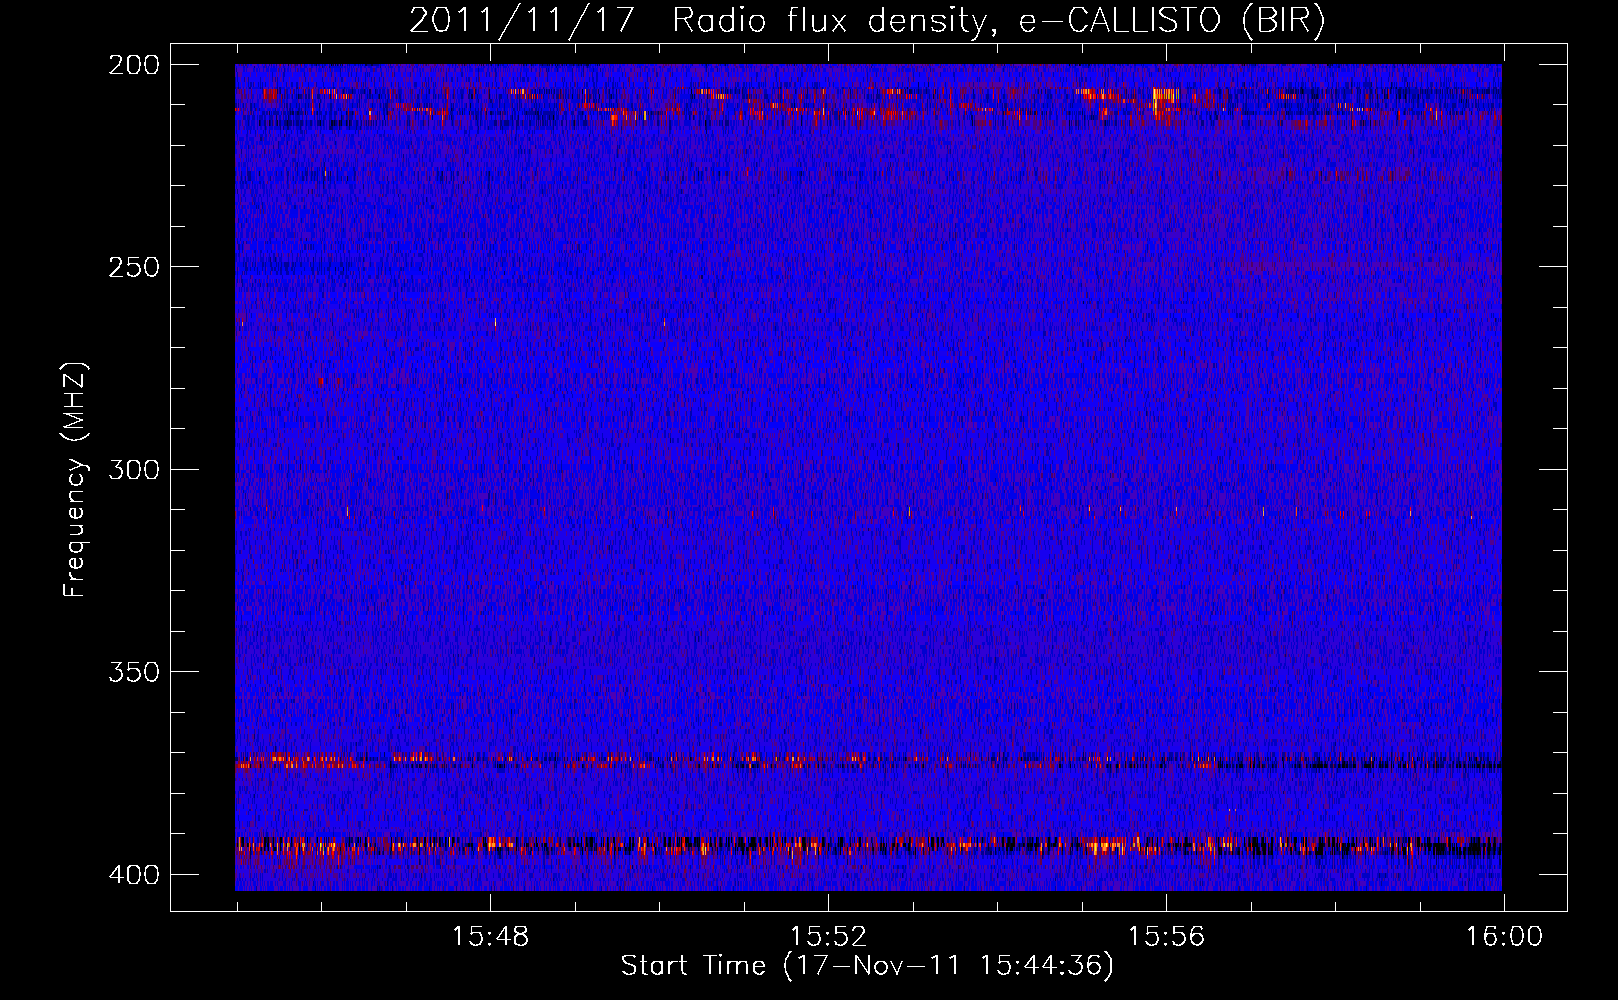The height and width of the screenshot is (1000, 1618).
Task: Click the 400 frequency tick label
Action: [x=133, y=874]
